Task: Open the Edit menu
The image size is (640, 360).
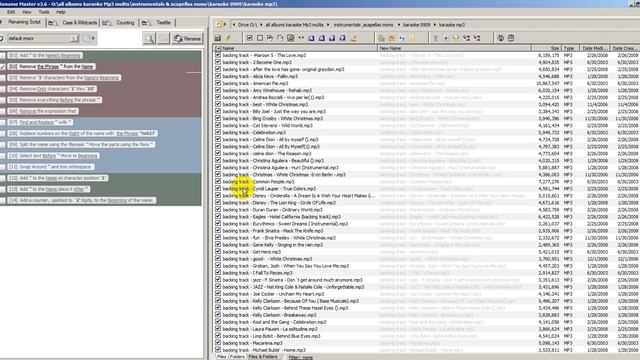Action: pyautogui.click(x=11, y=12)
